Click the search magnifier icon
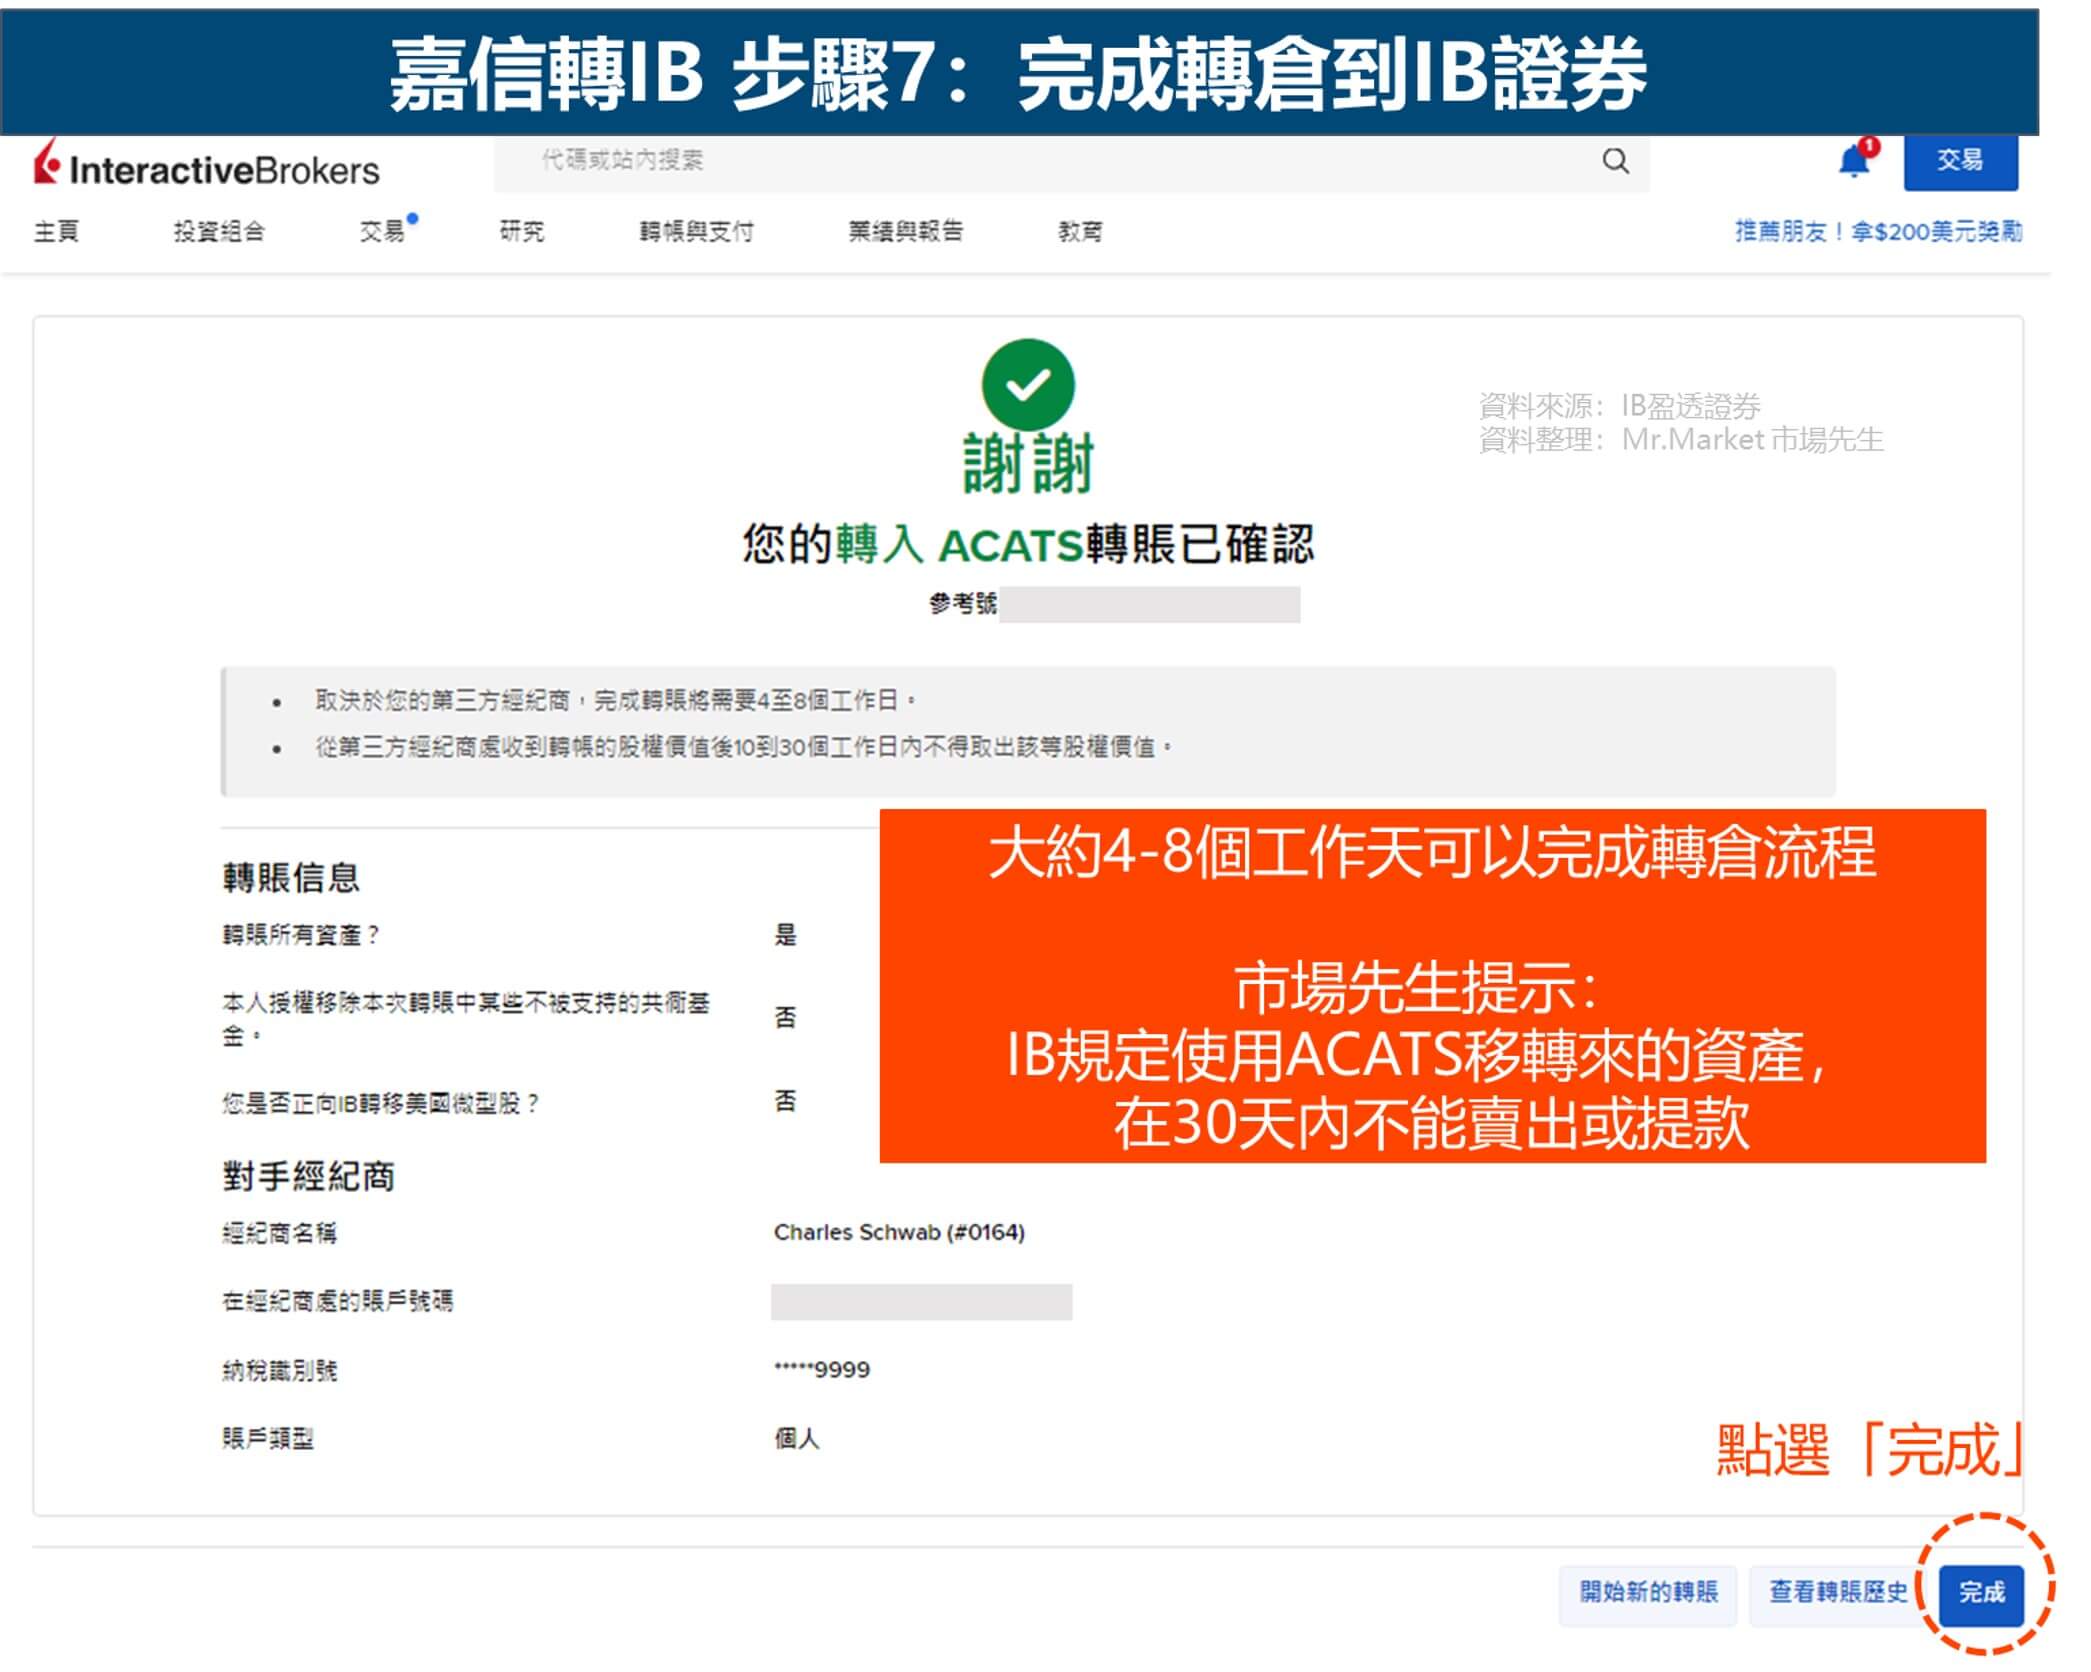The width and height of the screenshot is (2091, 1672). 1615,161
